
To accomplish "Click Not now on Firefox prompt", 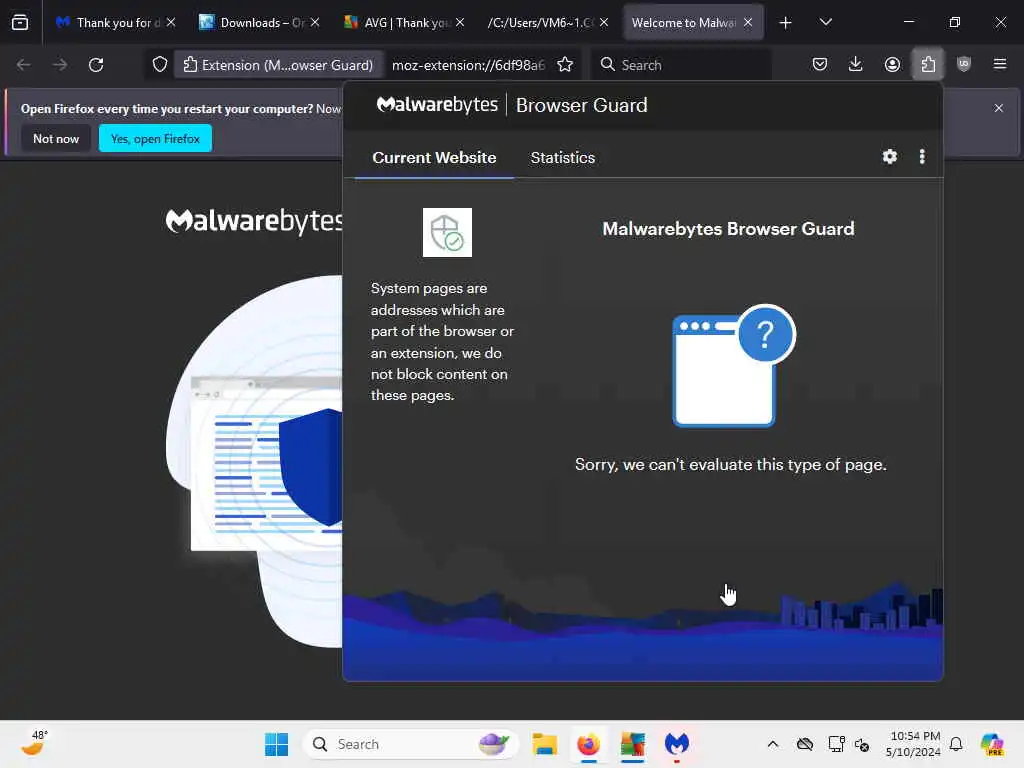I will [56, 138].
